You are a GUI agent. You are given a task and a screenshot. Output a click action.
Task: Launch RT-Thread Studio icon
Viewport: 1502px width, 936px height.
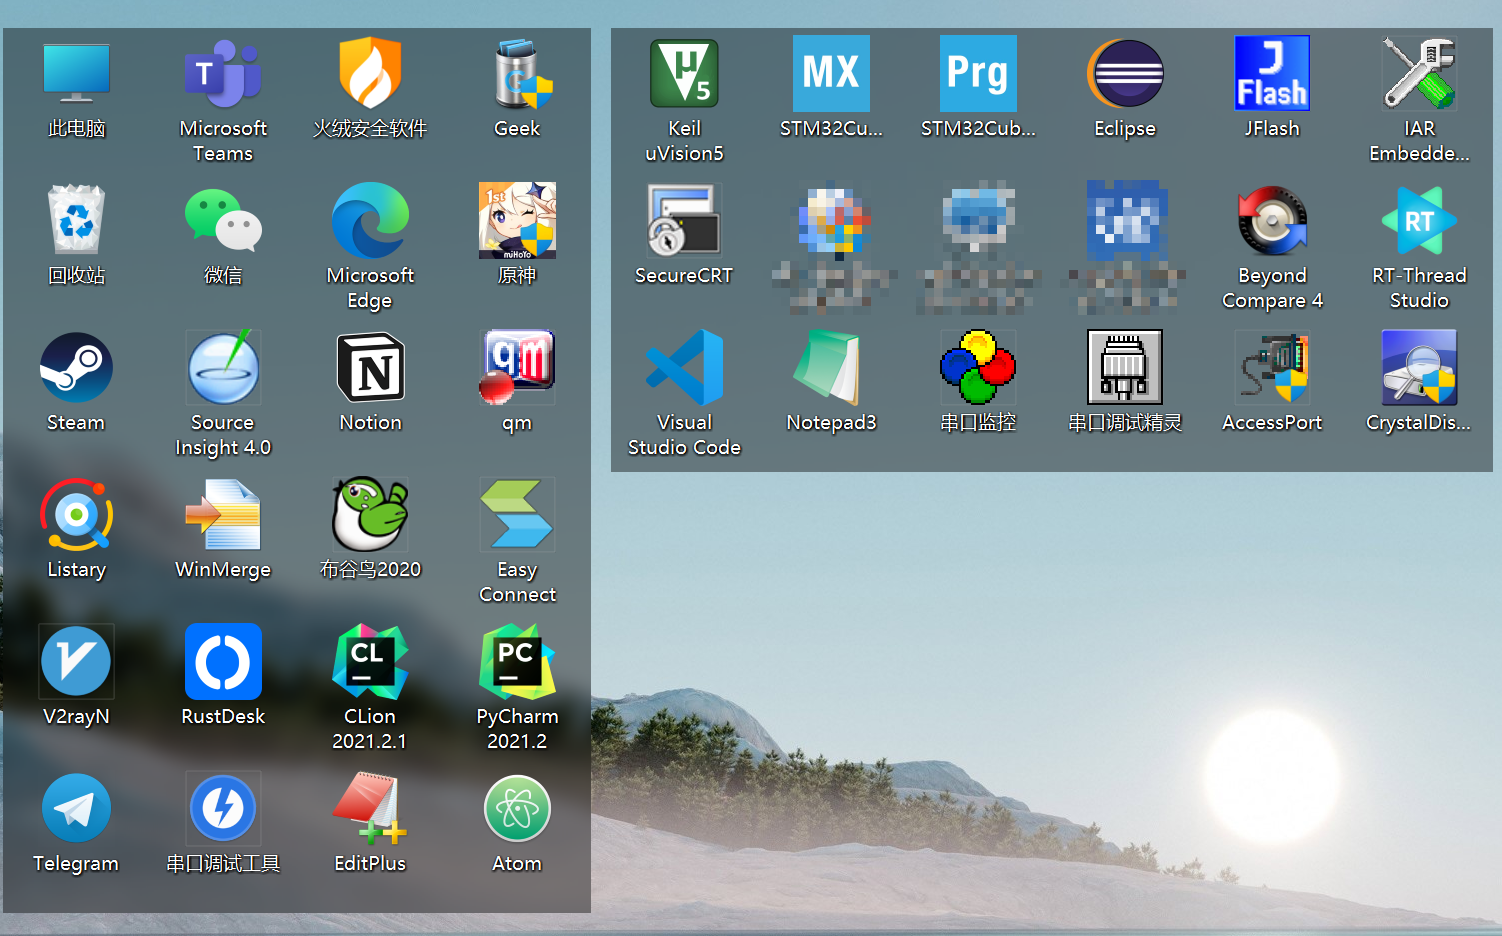click(x=1419, y=221)
